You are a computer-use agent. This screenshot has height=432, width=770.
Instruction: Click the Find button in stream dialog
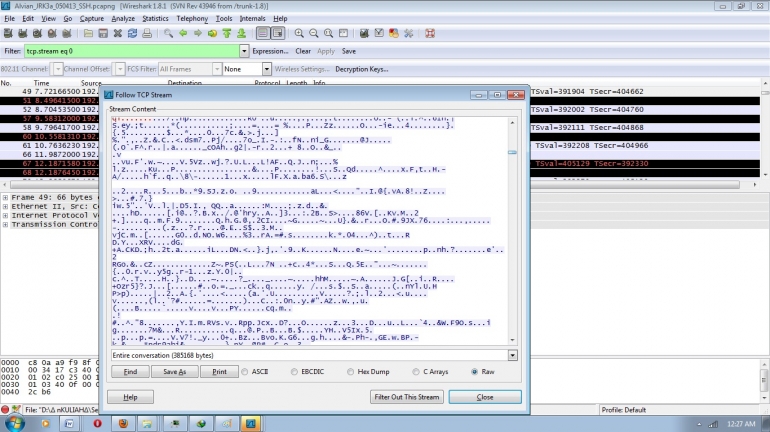click(x=130, y=372)
